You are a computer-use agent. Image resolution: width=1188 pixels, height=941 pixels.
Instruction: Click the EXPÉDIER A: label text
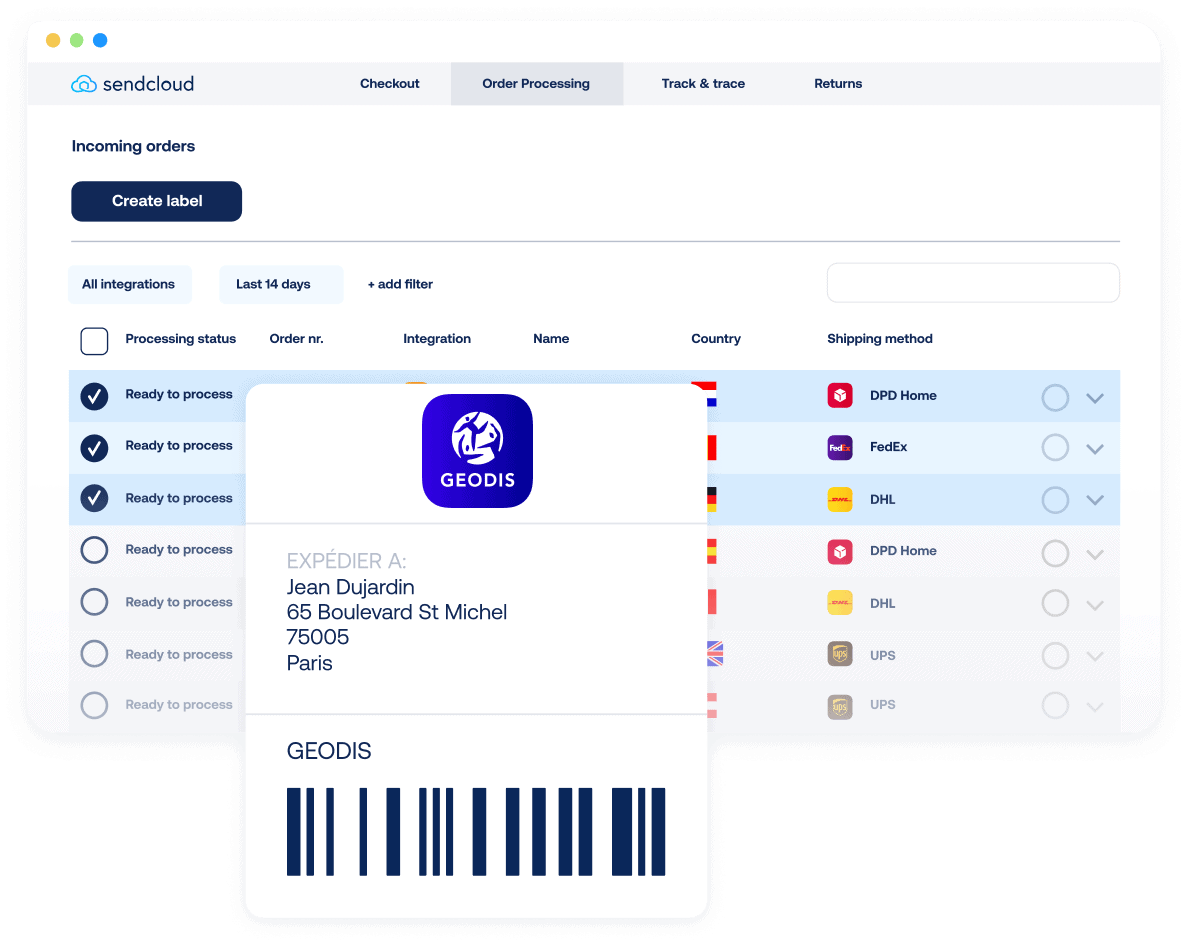(x=346, y=561)
